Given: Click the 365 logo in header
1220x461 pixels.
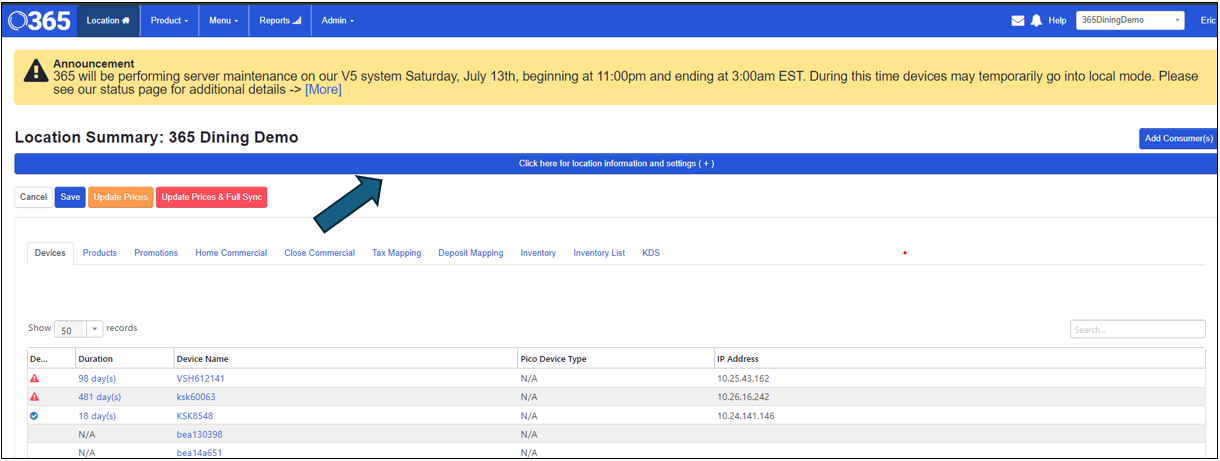Looking at the screenshot, I should [x=39, y=20].
